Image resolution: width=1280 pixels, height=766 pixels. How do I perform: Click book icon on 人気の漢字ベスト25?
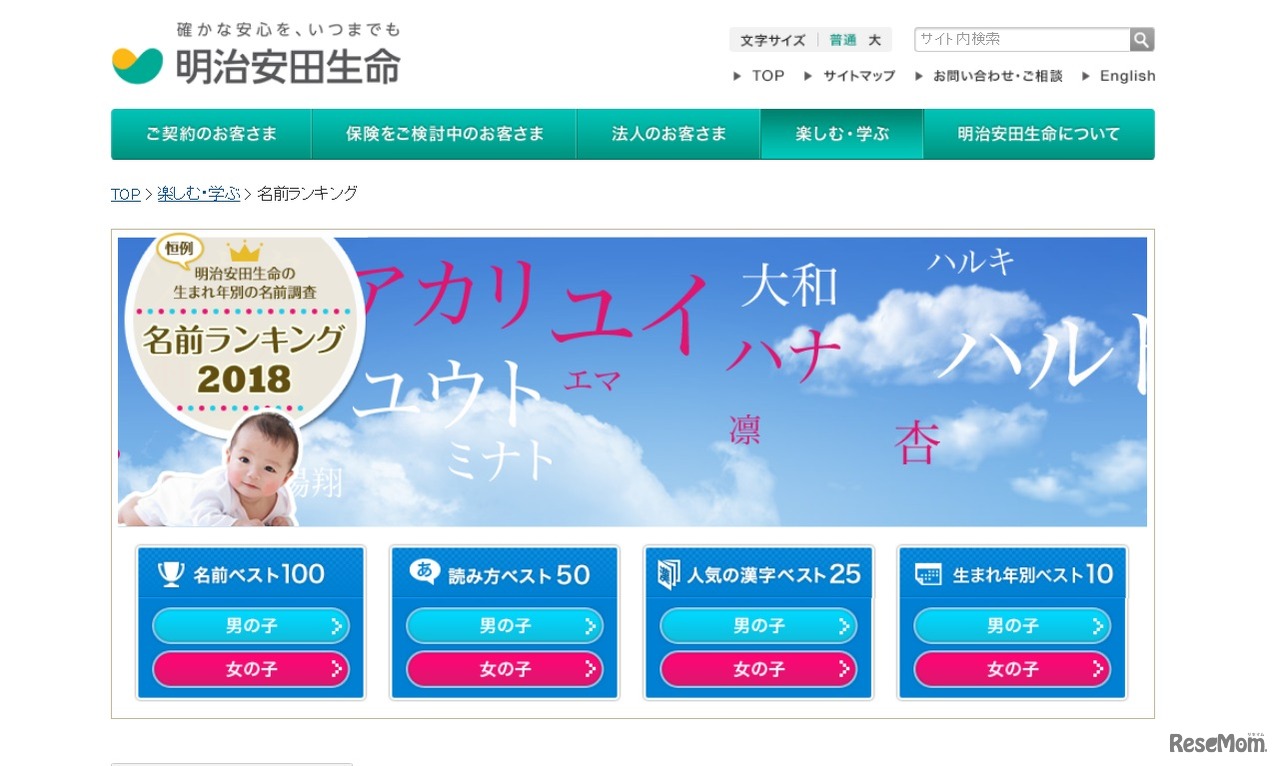668,574
